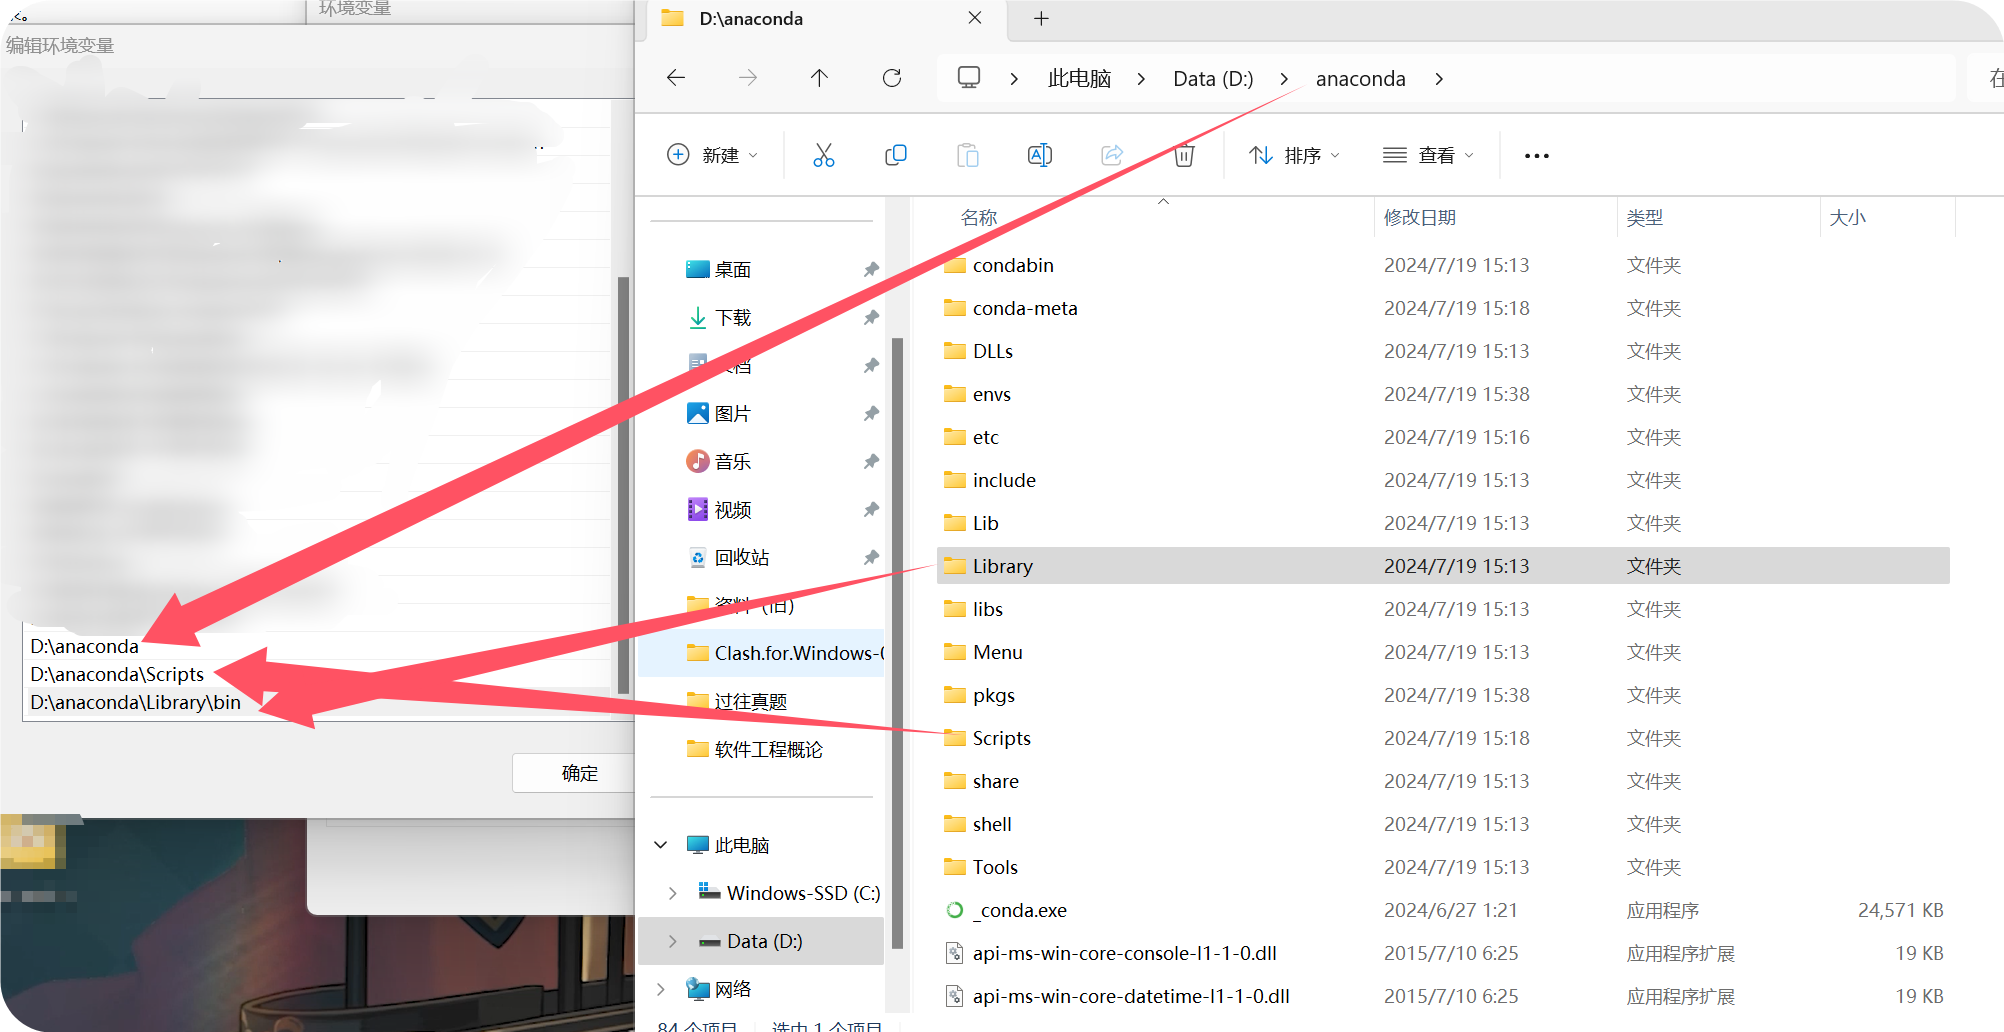Sort files by 修改日期 column
2004x1032 pixels.
(1419, 217)
